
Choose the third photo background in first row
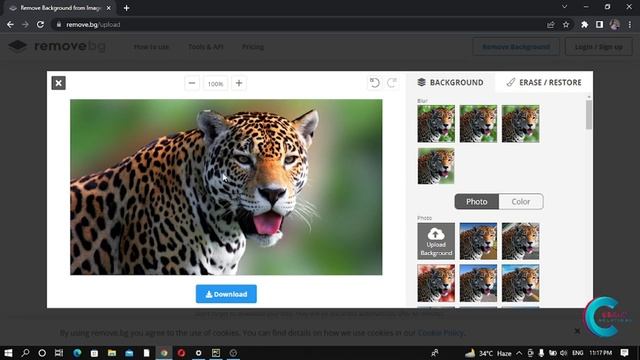coord(520,241)
